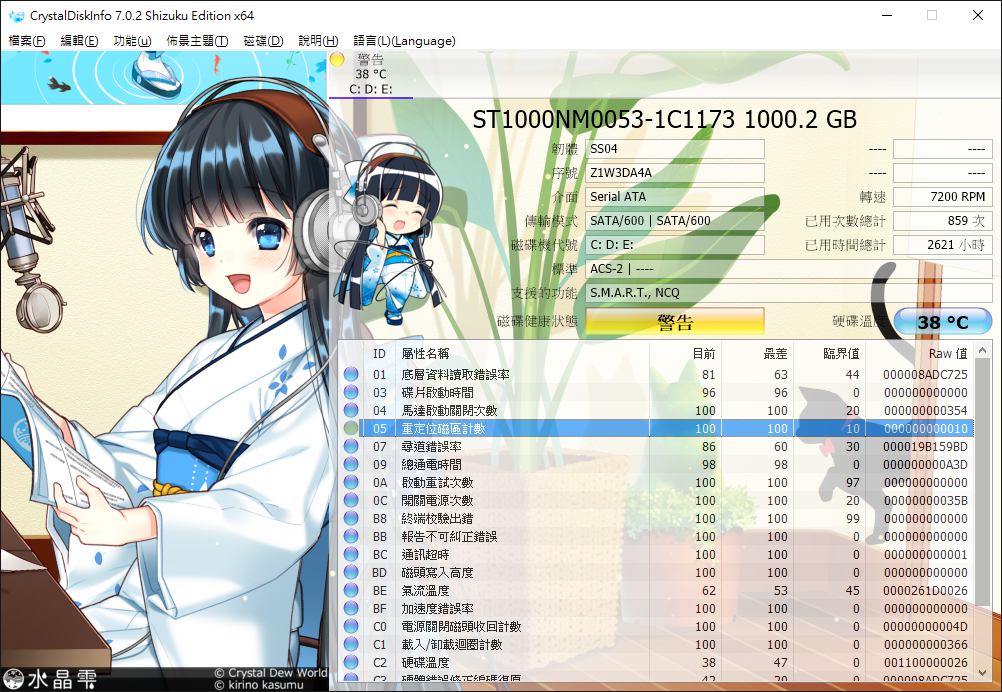Click the SMART list vertical scrollbar thumb
This screenshot has height=692, width=1002.
983,483
